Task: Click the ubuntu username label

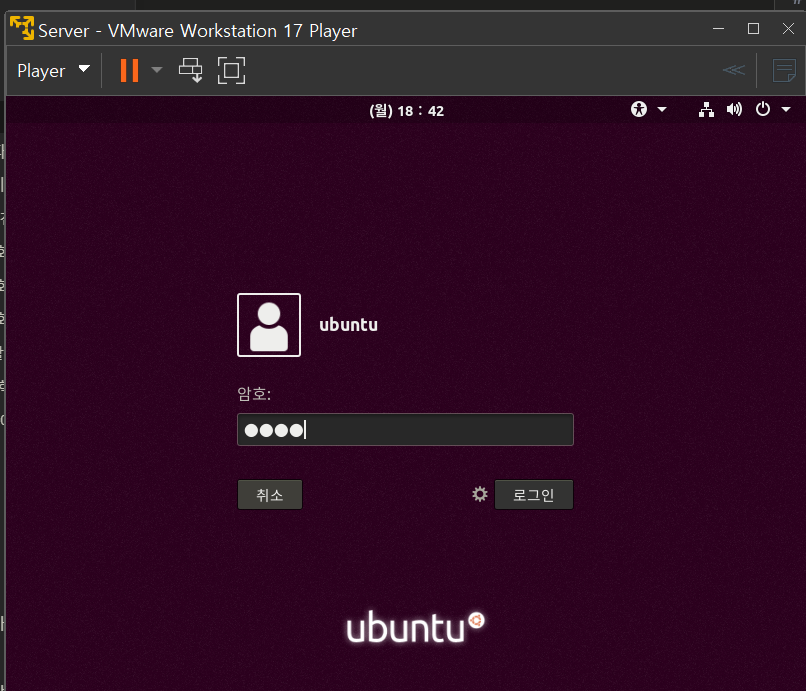Action: (x=349, y=325)
